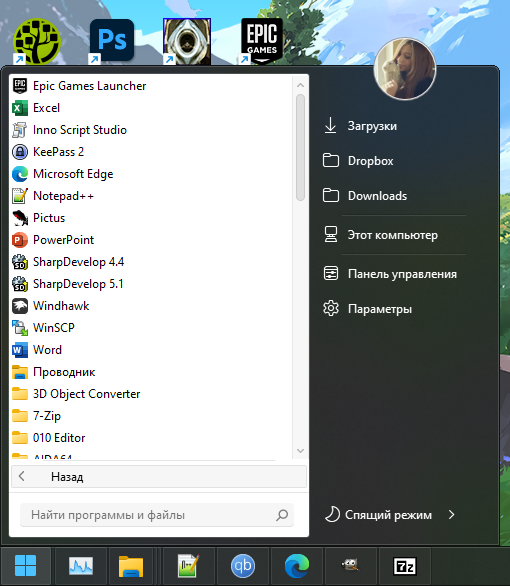Click the program list scrollbar thumb
Image resolution: width=510 pixels, height=586 pixels.
point(300,148)
